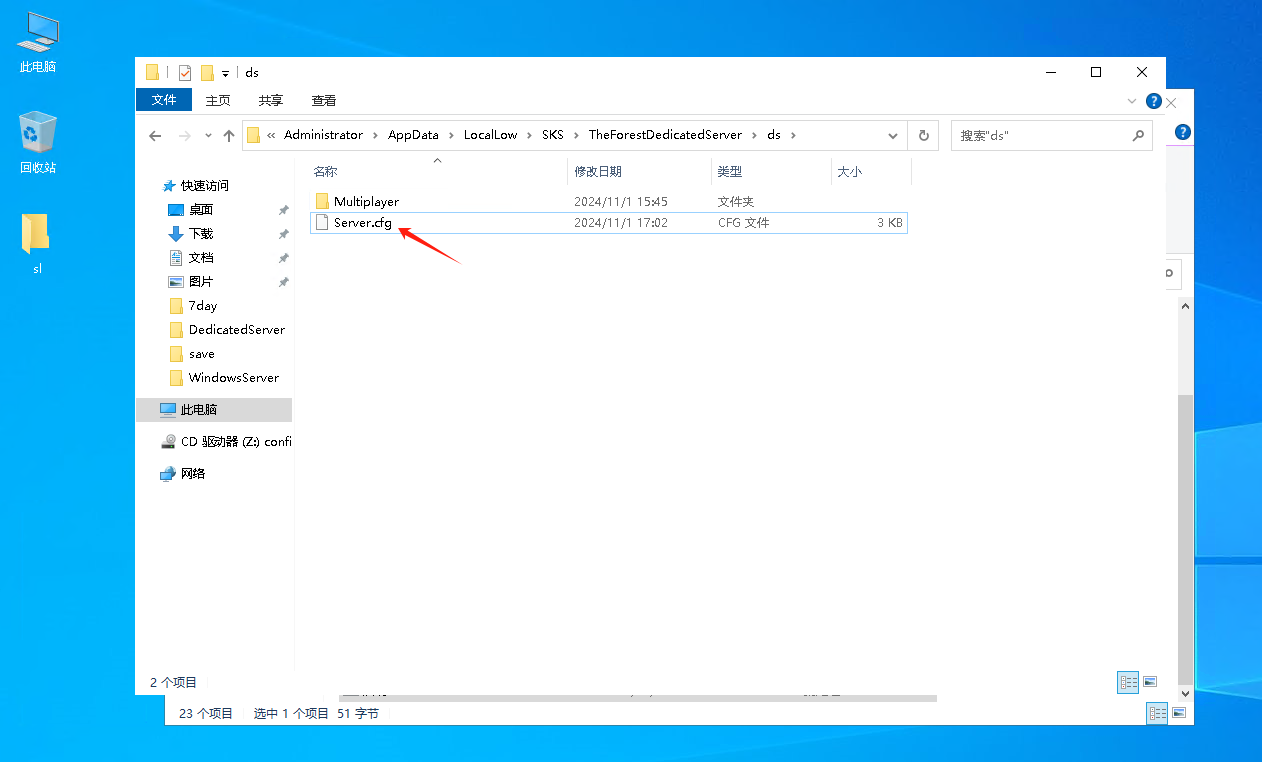Sort by the 名称 column header

pos(437,172)
